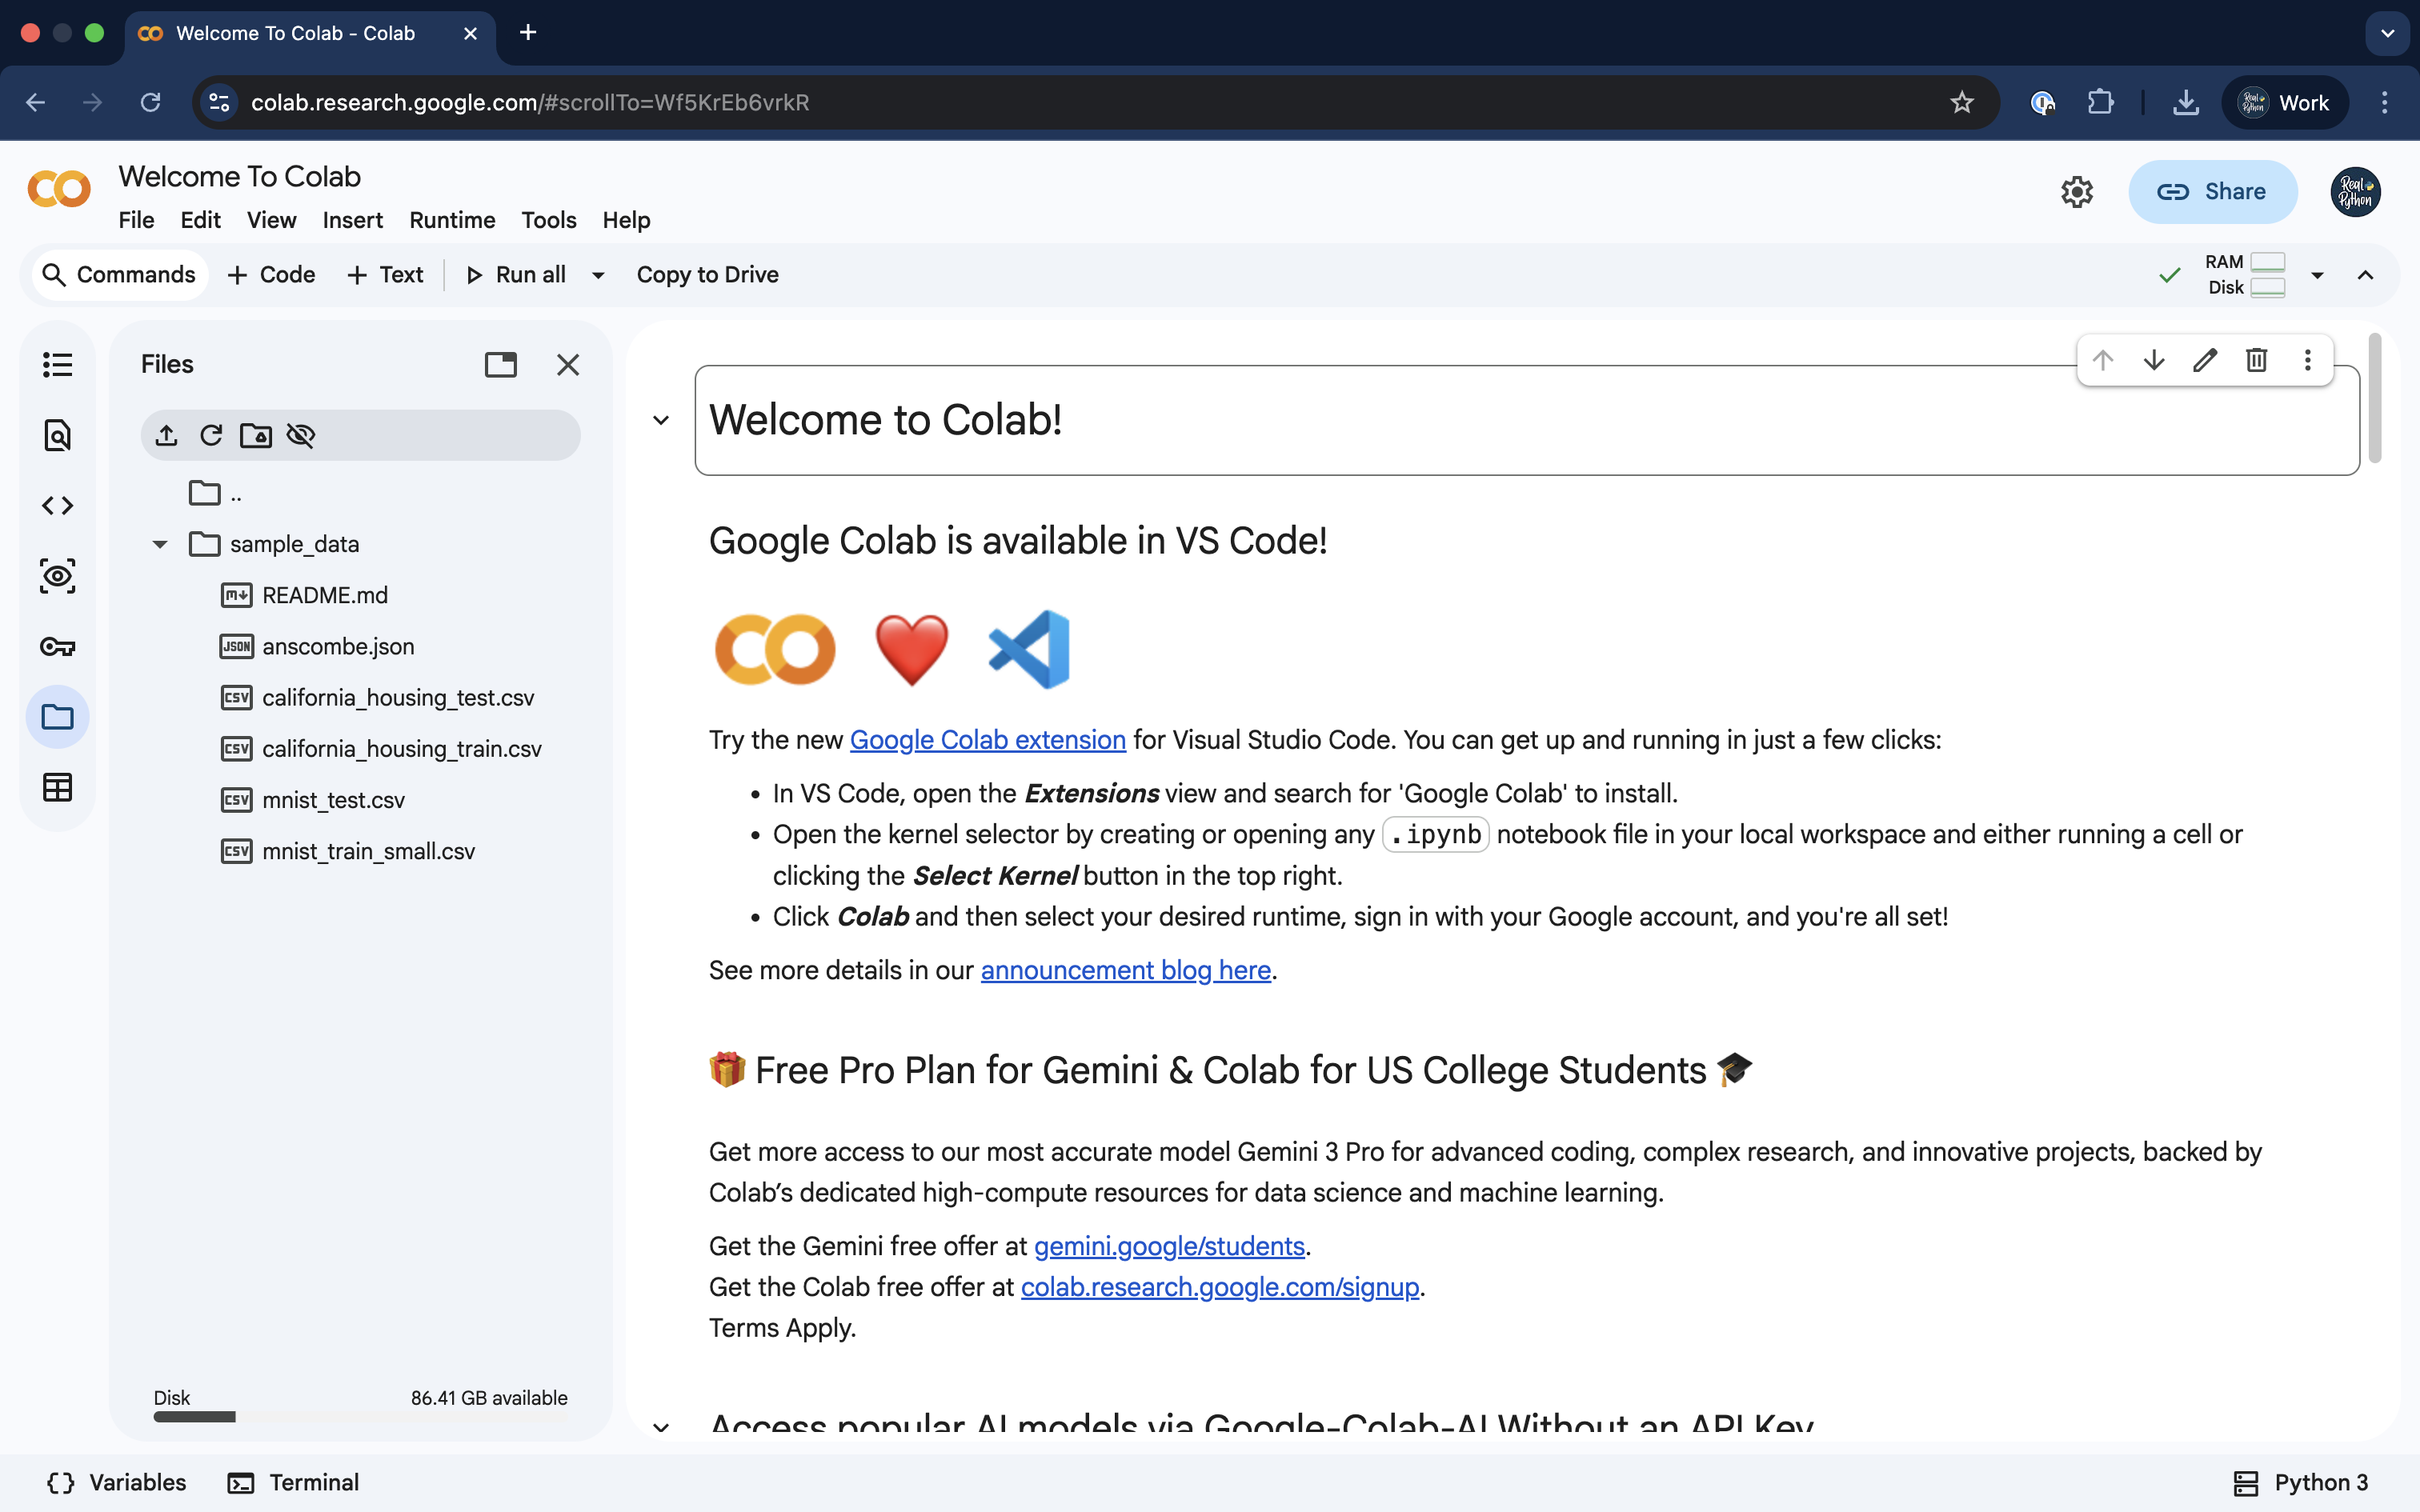2420x1512 pixels.
Task: Click the Share button
Action: pyautogui.click(x=2212, y=192)
